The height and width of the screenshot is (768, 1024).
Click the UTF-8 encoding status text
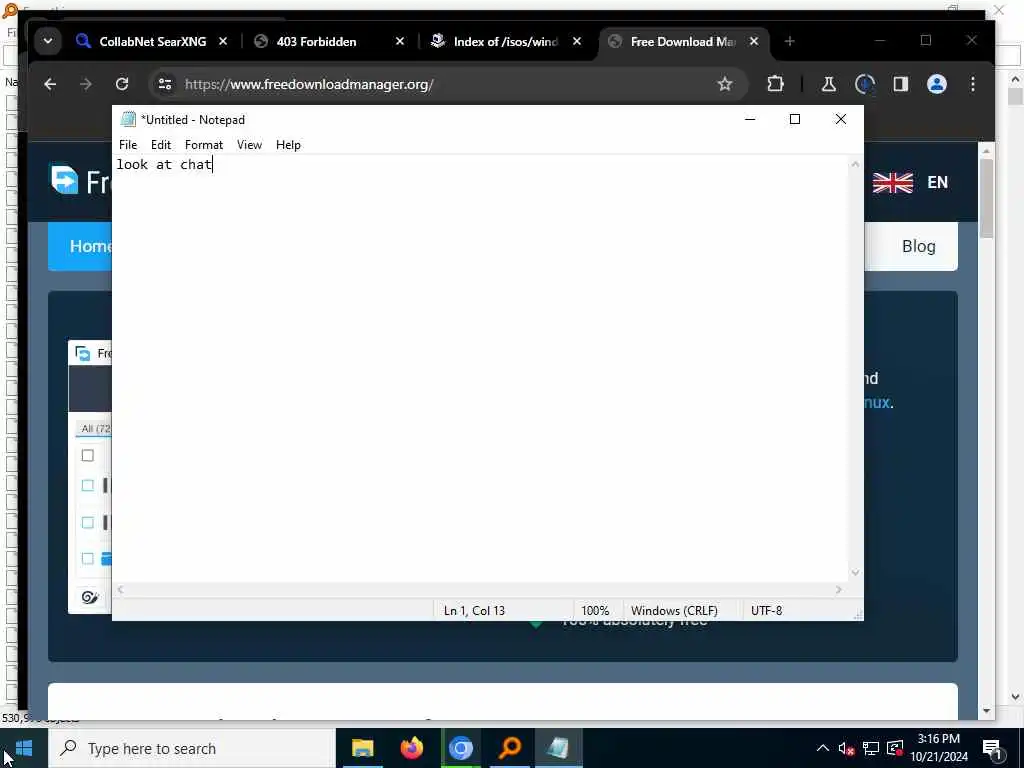point(767,611)
